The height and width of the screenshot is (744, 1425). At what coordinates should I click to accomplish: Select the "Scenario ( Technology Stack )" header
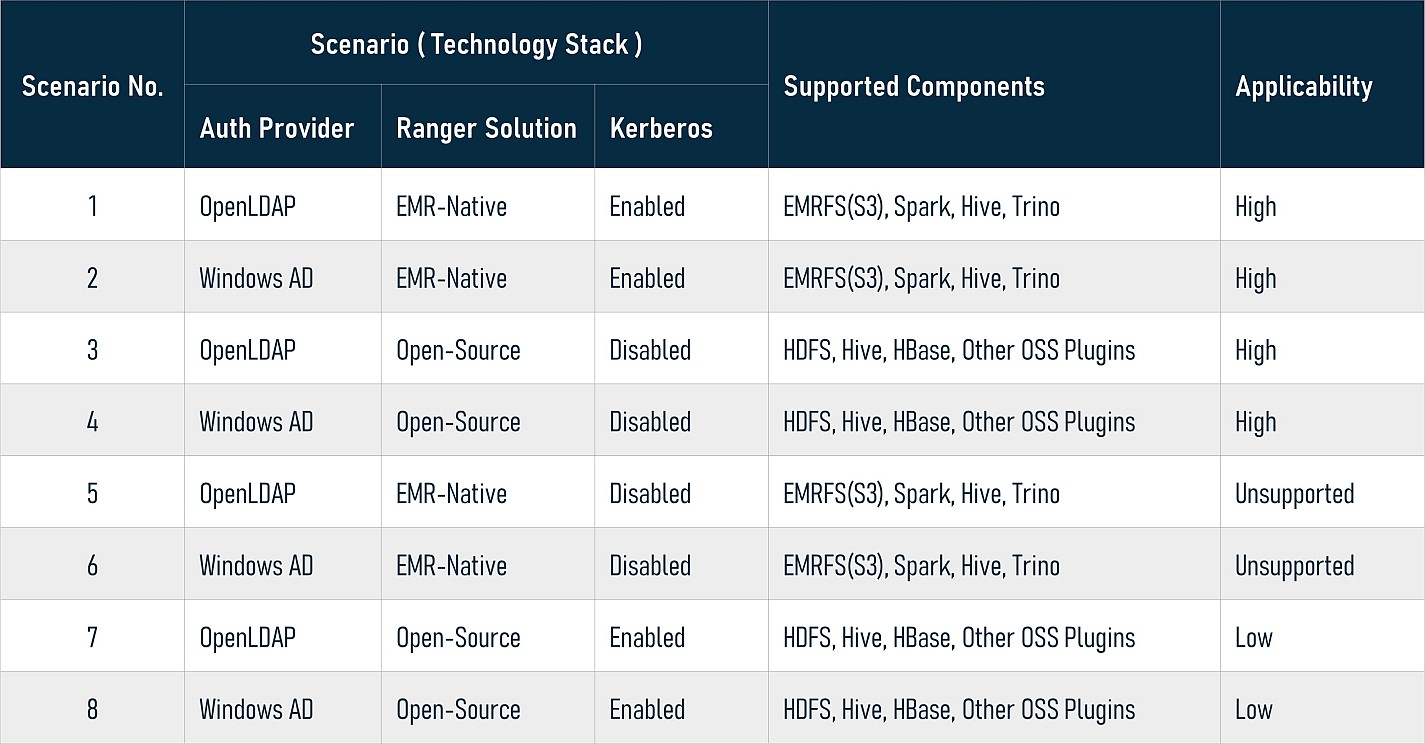[476, 45]
